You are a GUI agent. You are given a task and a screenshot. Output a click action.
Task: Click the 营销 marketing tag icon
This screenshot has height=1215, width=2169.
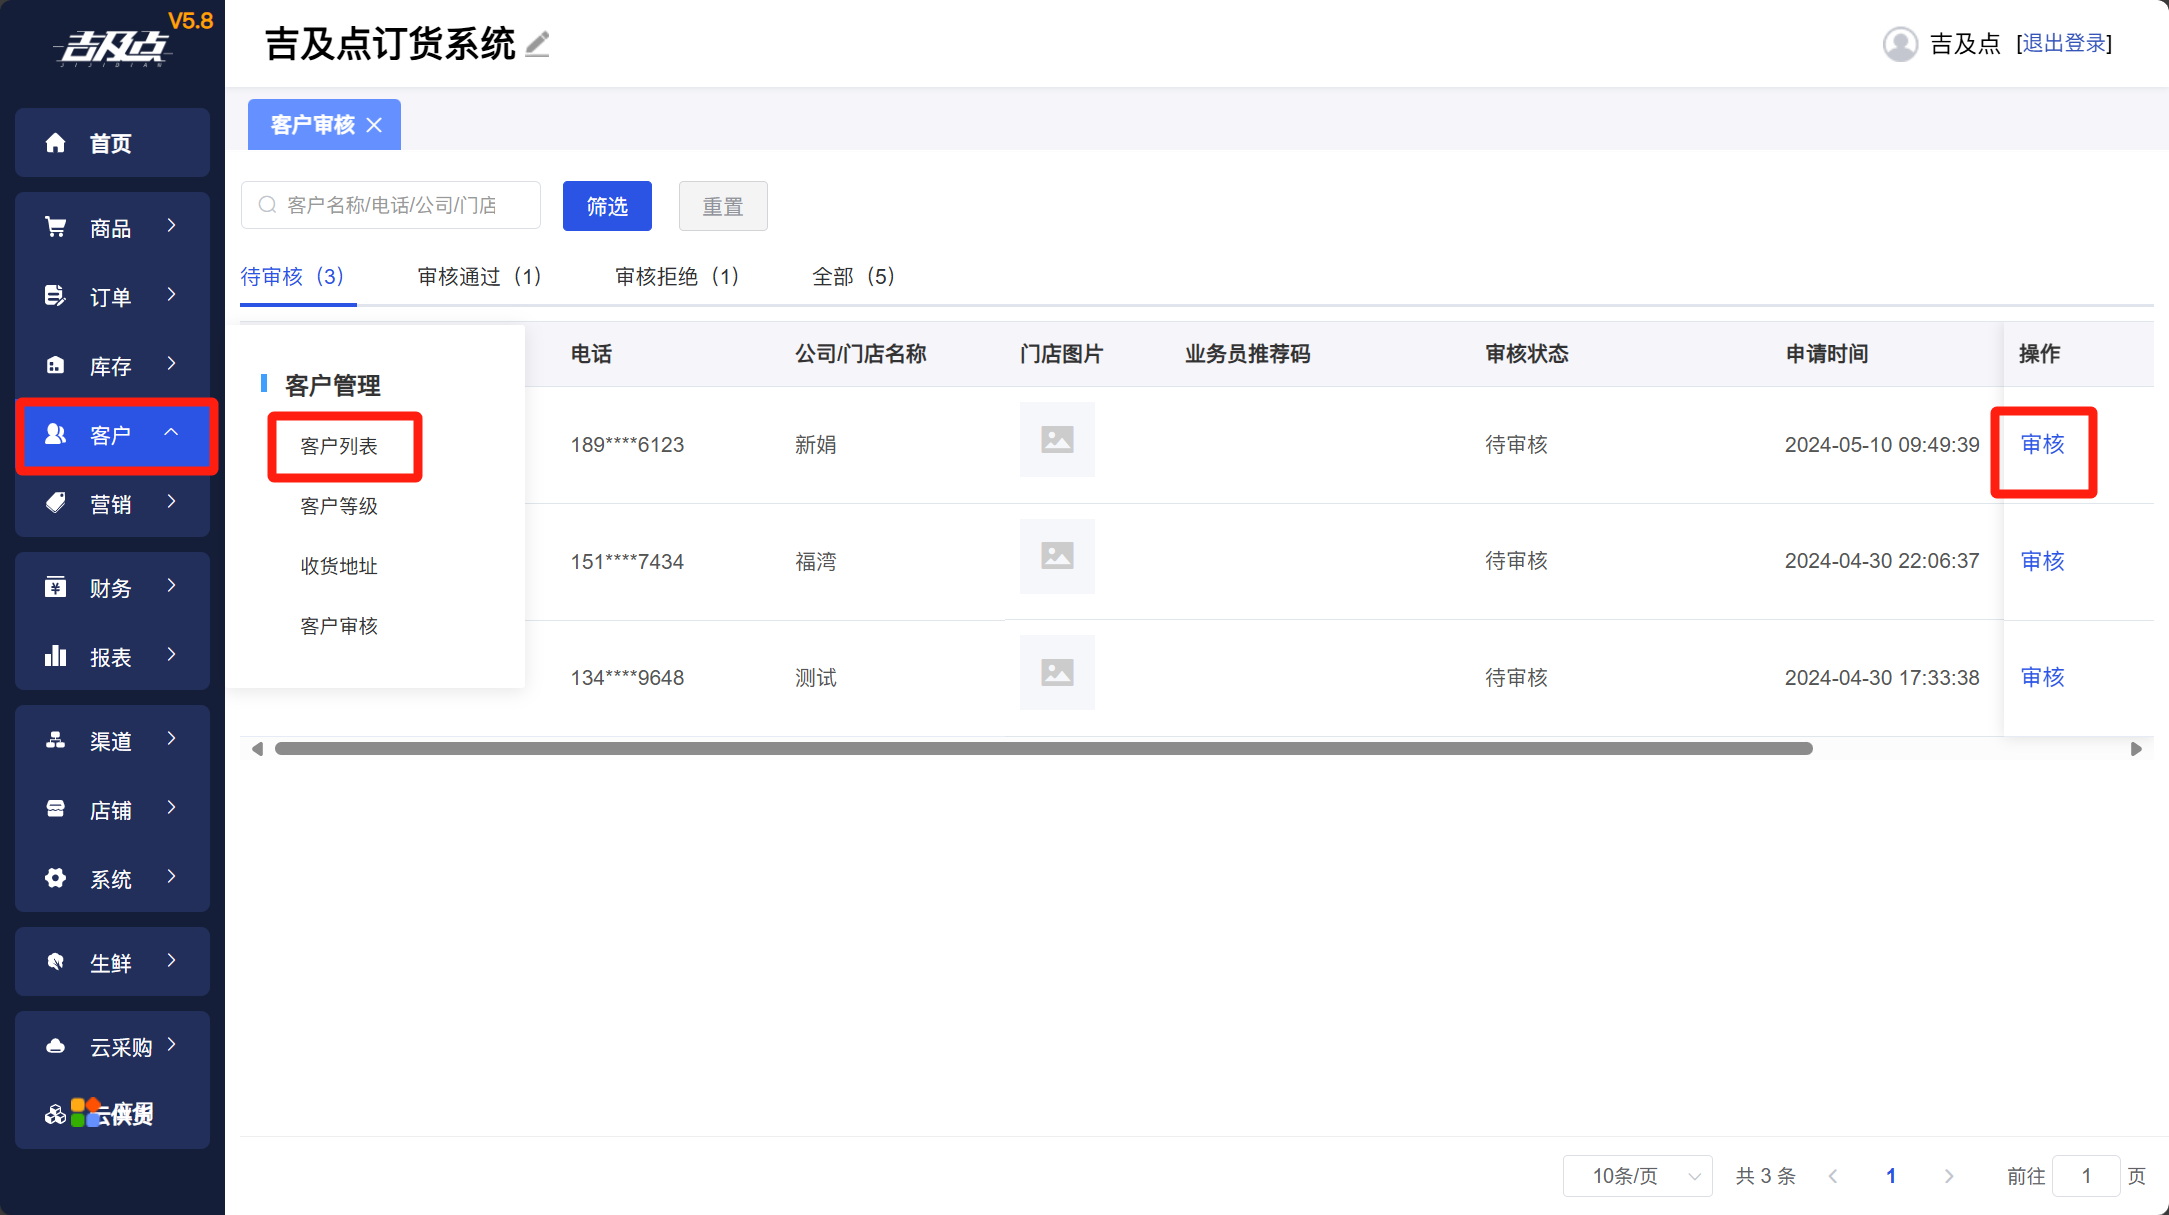[x=56, y=503]
